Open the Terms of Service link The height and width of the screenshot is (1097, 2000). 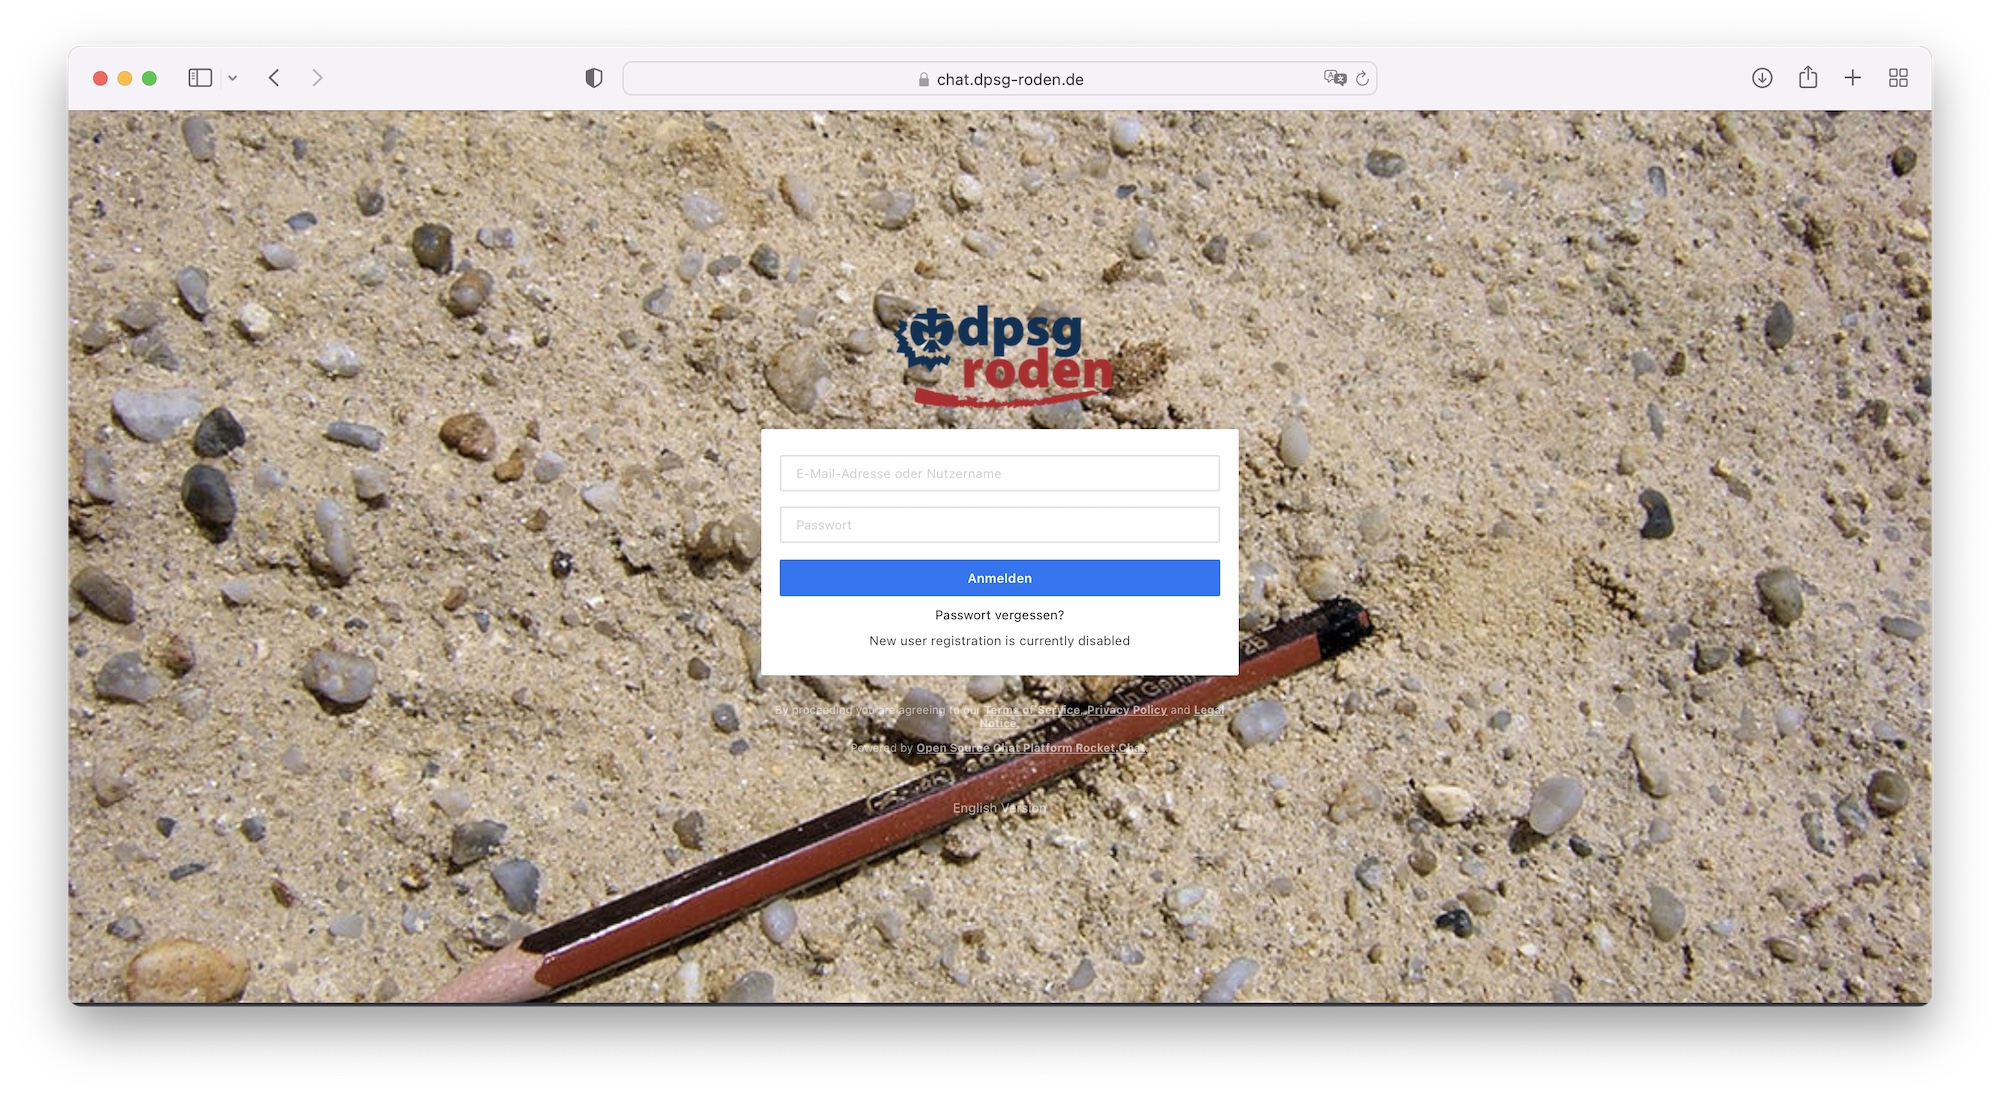(x=1032, y=710)
